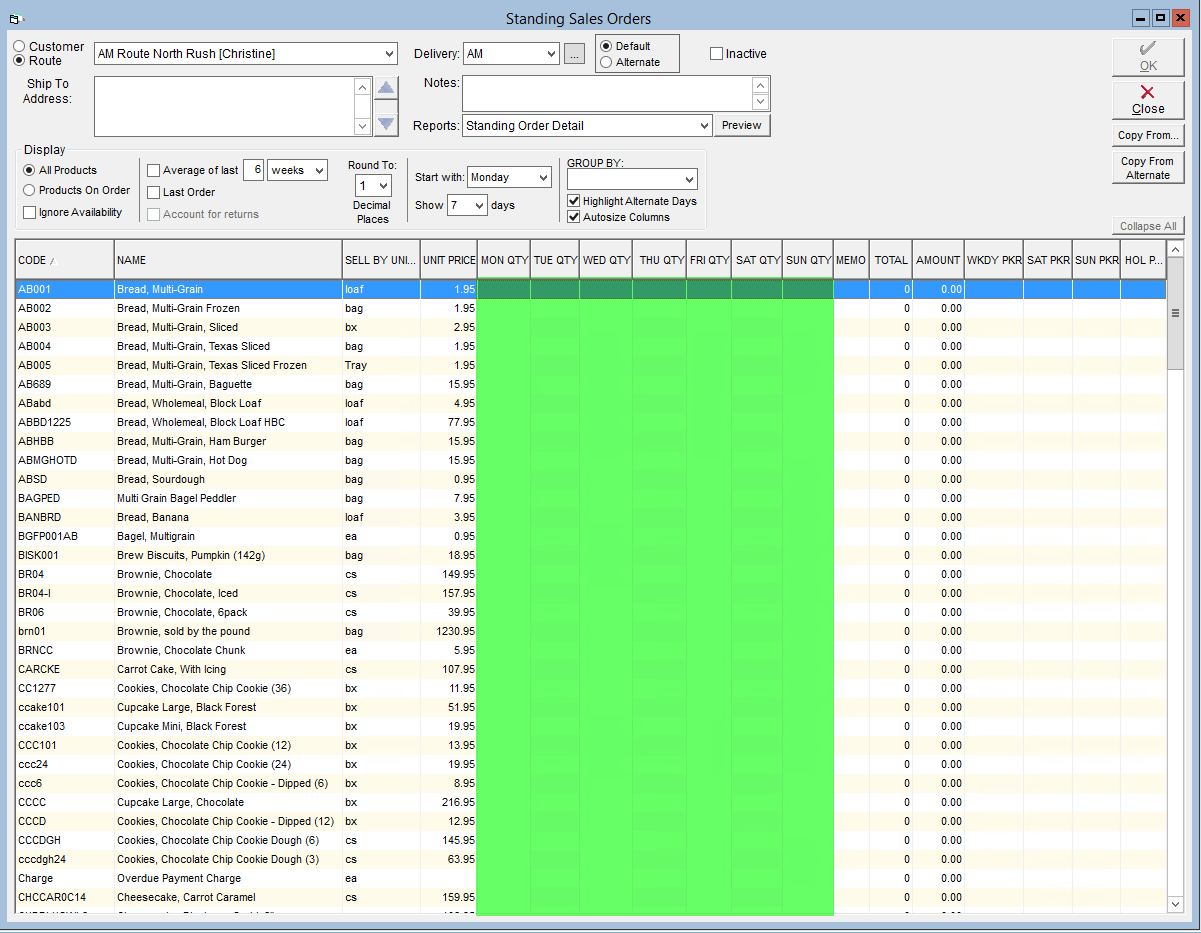
Task: Click the OK checkmark button
Action: tap(1148, 57)
